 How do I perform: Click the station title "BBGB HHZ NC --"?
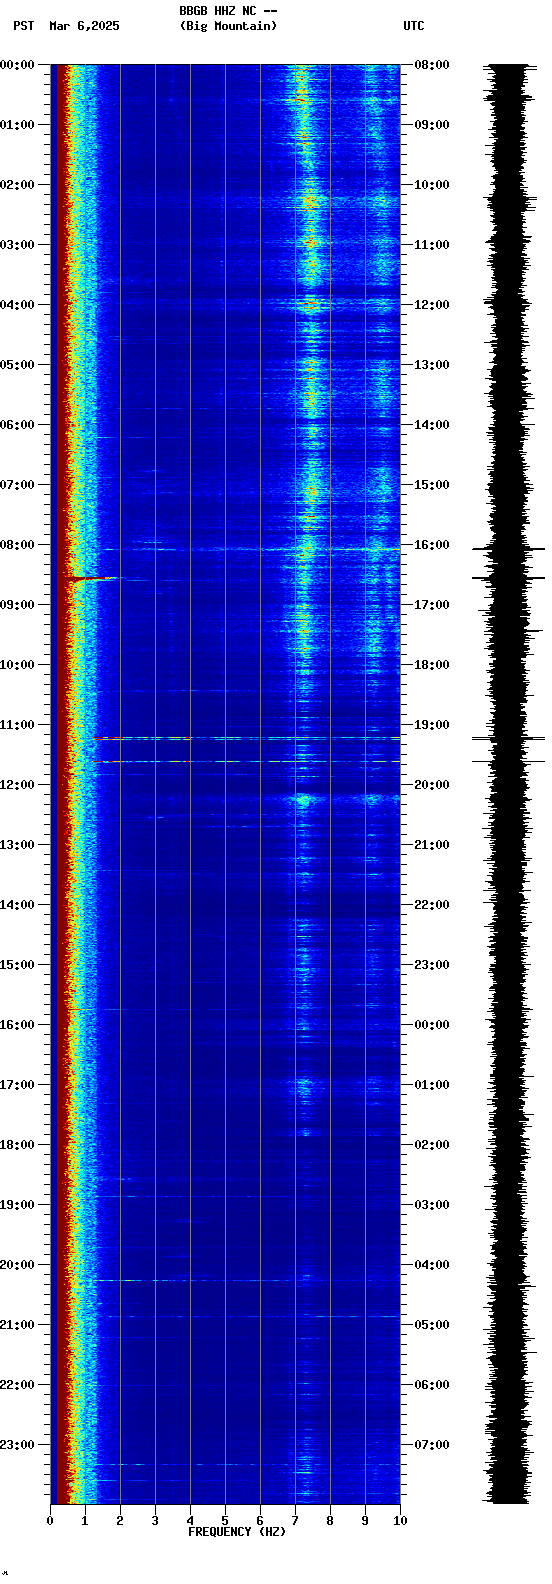pos(228,11)
